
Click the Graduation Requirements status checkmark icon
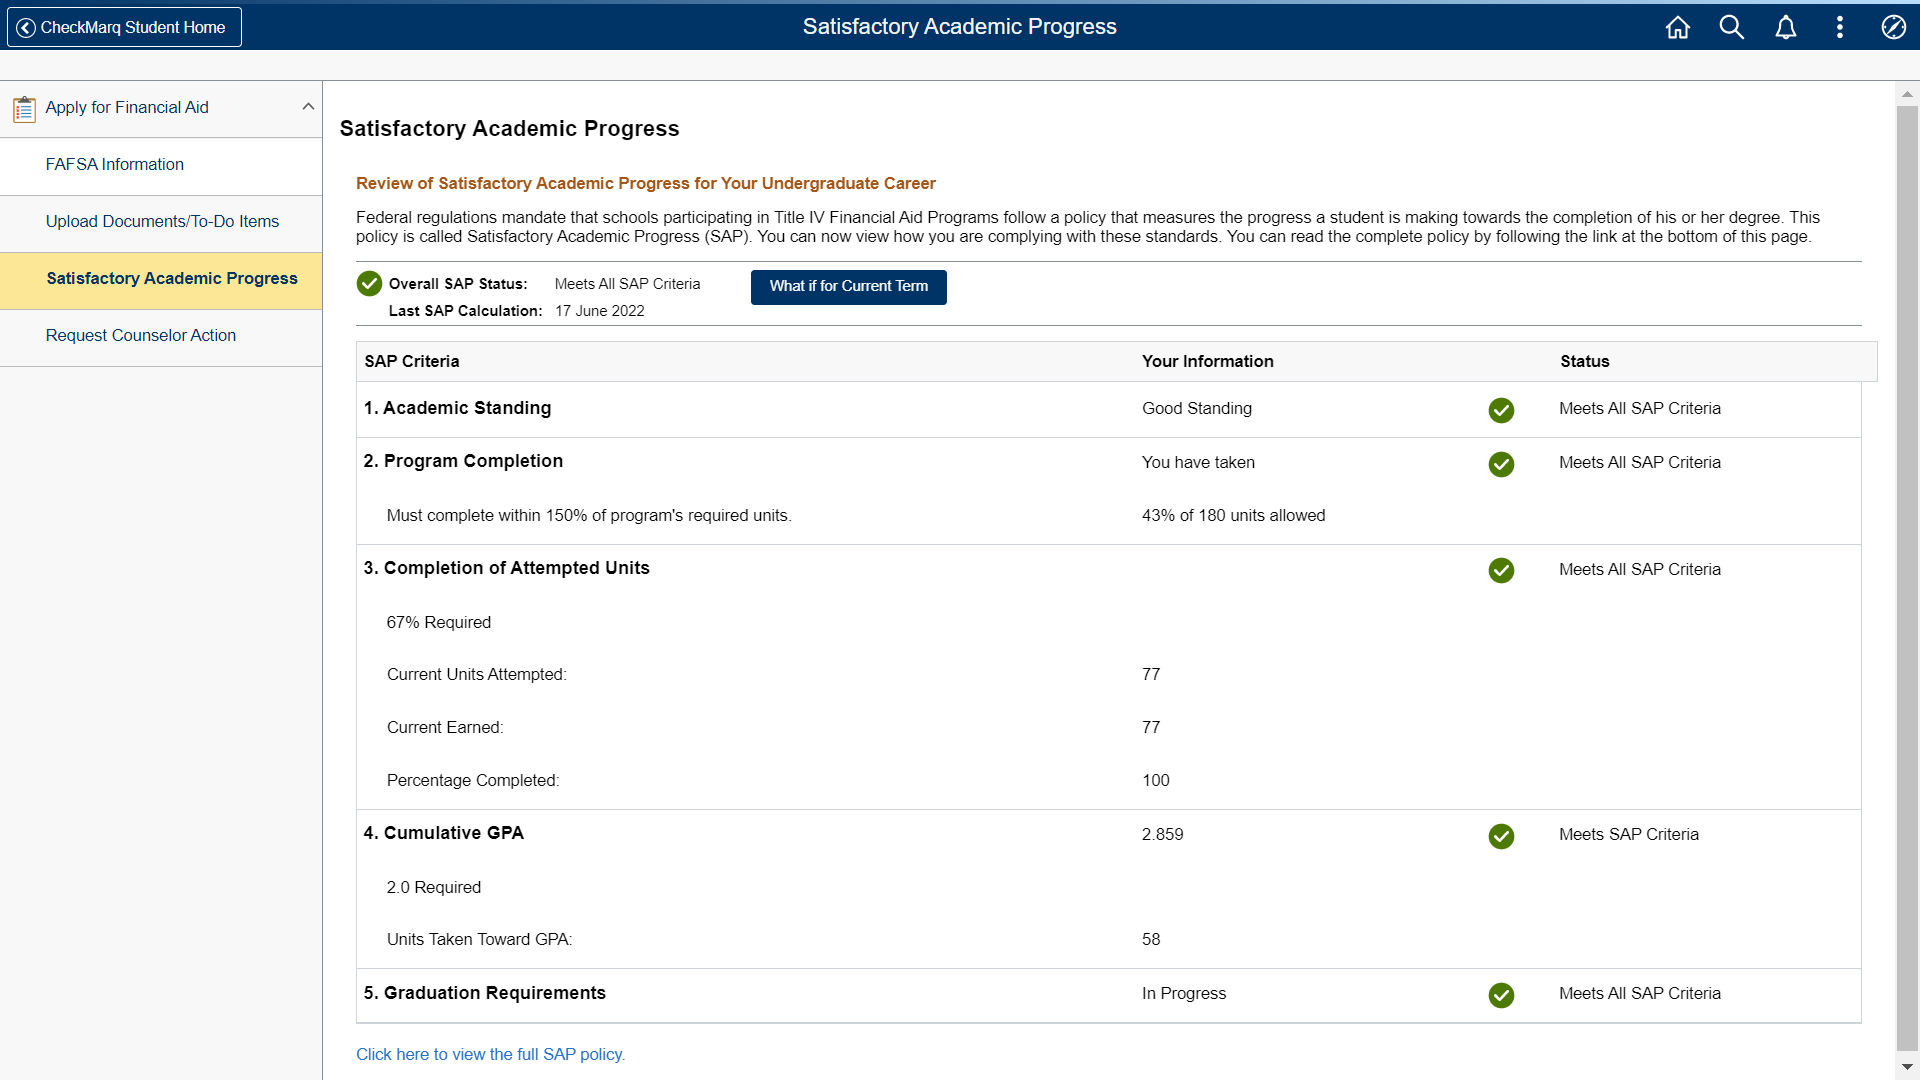coord(1500,995)
